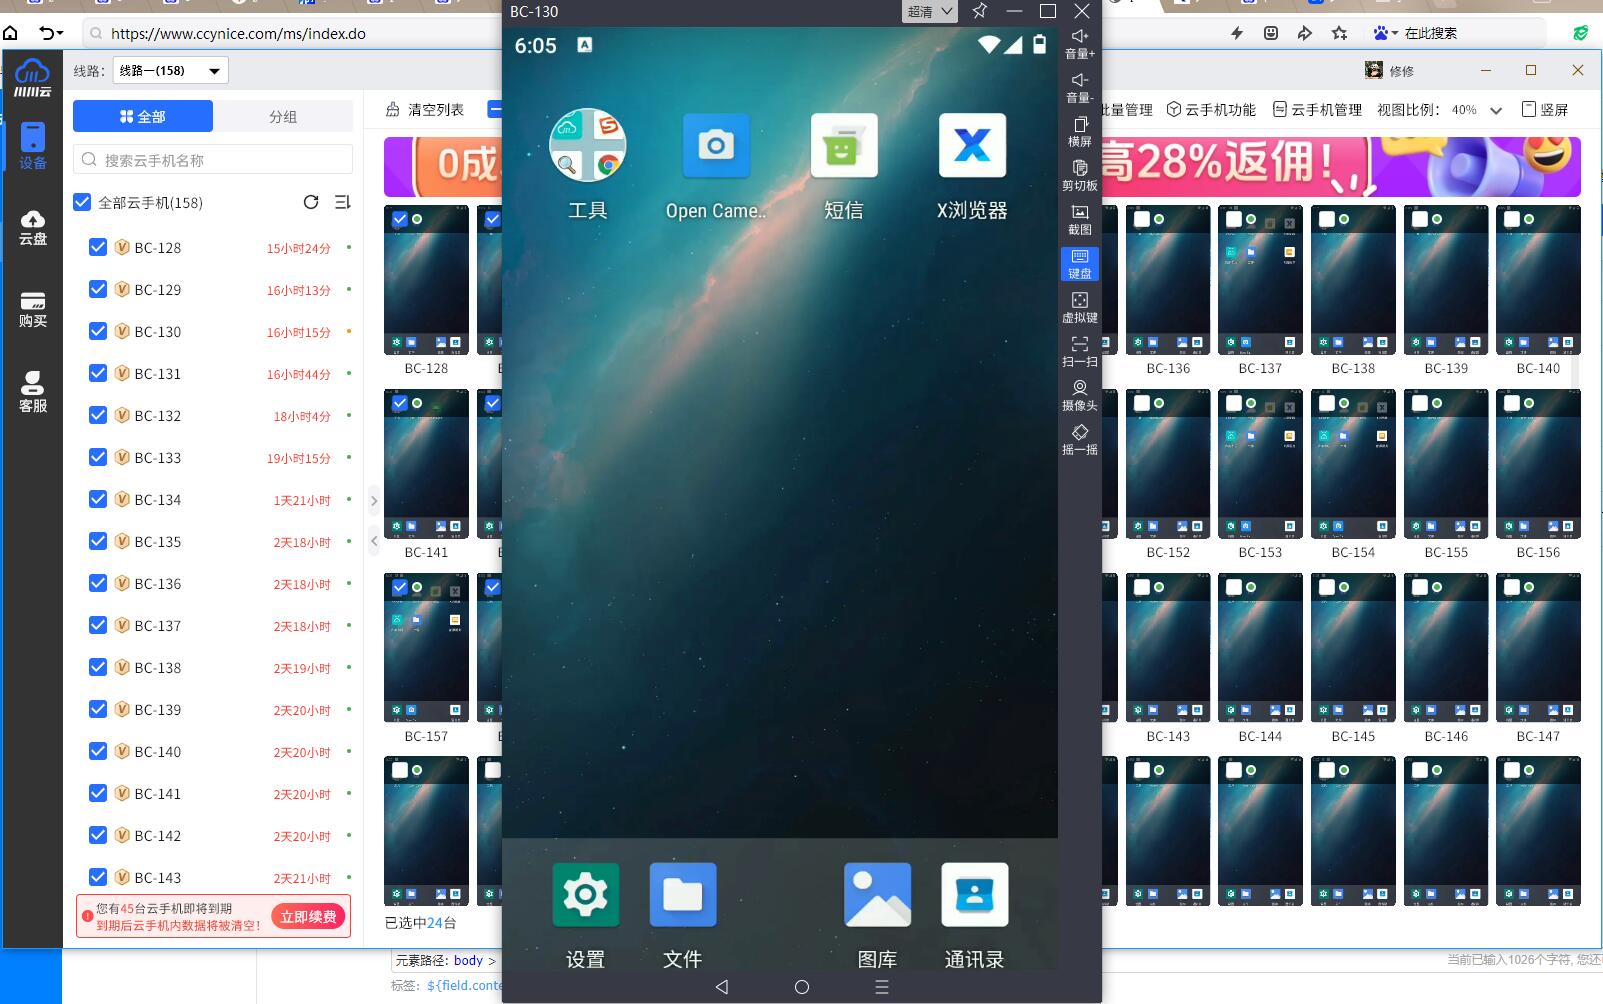1603x1004 pixels.
Task: Switch to the 分组 tab
Action: [283, 116]
